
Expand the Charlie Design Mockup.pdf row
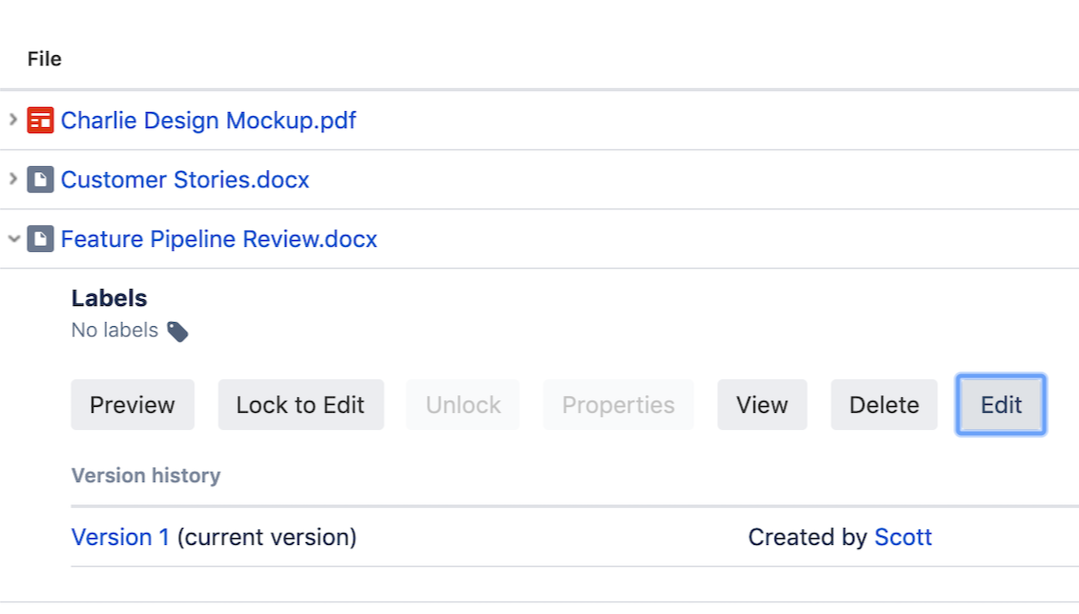13,120
